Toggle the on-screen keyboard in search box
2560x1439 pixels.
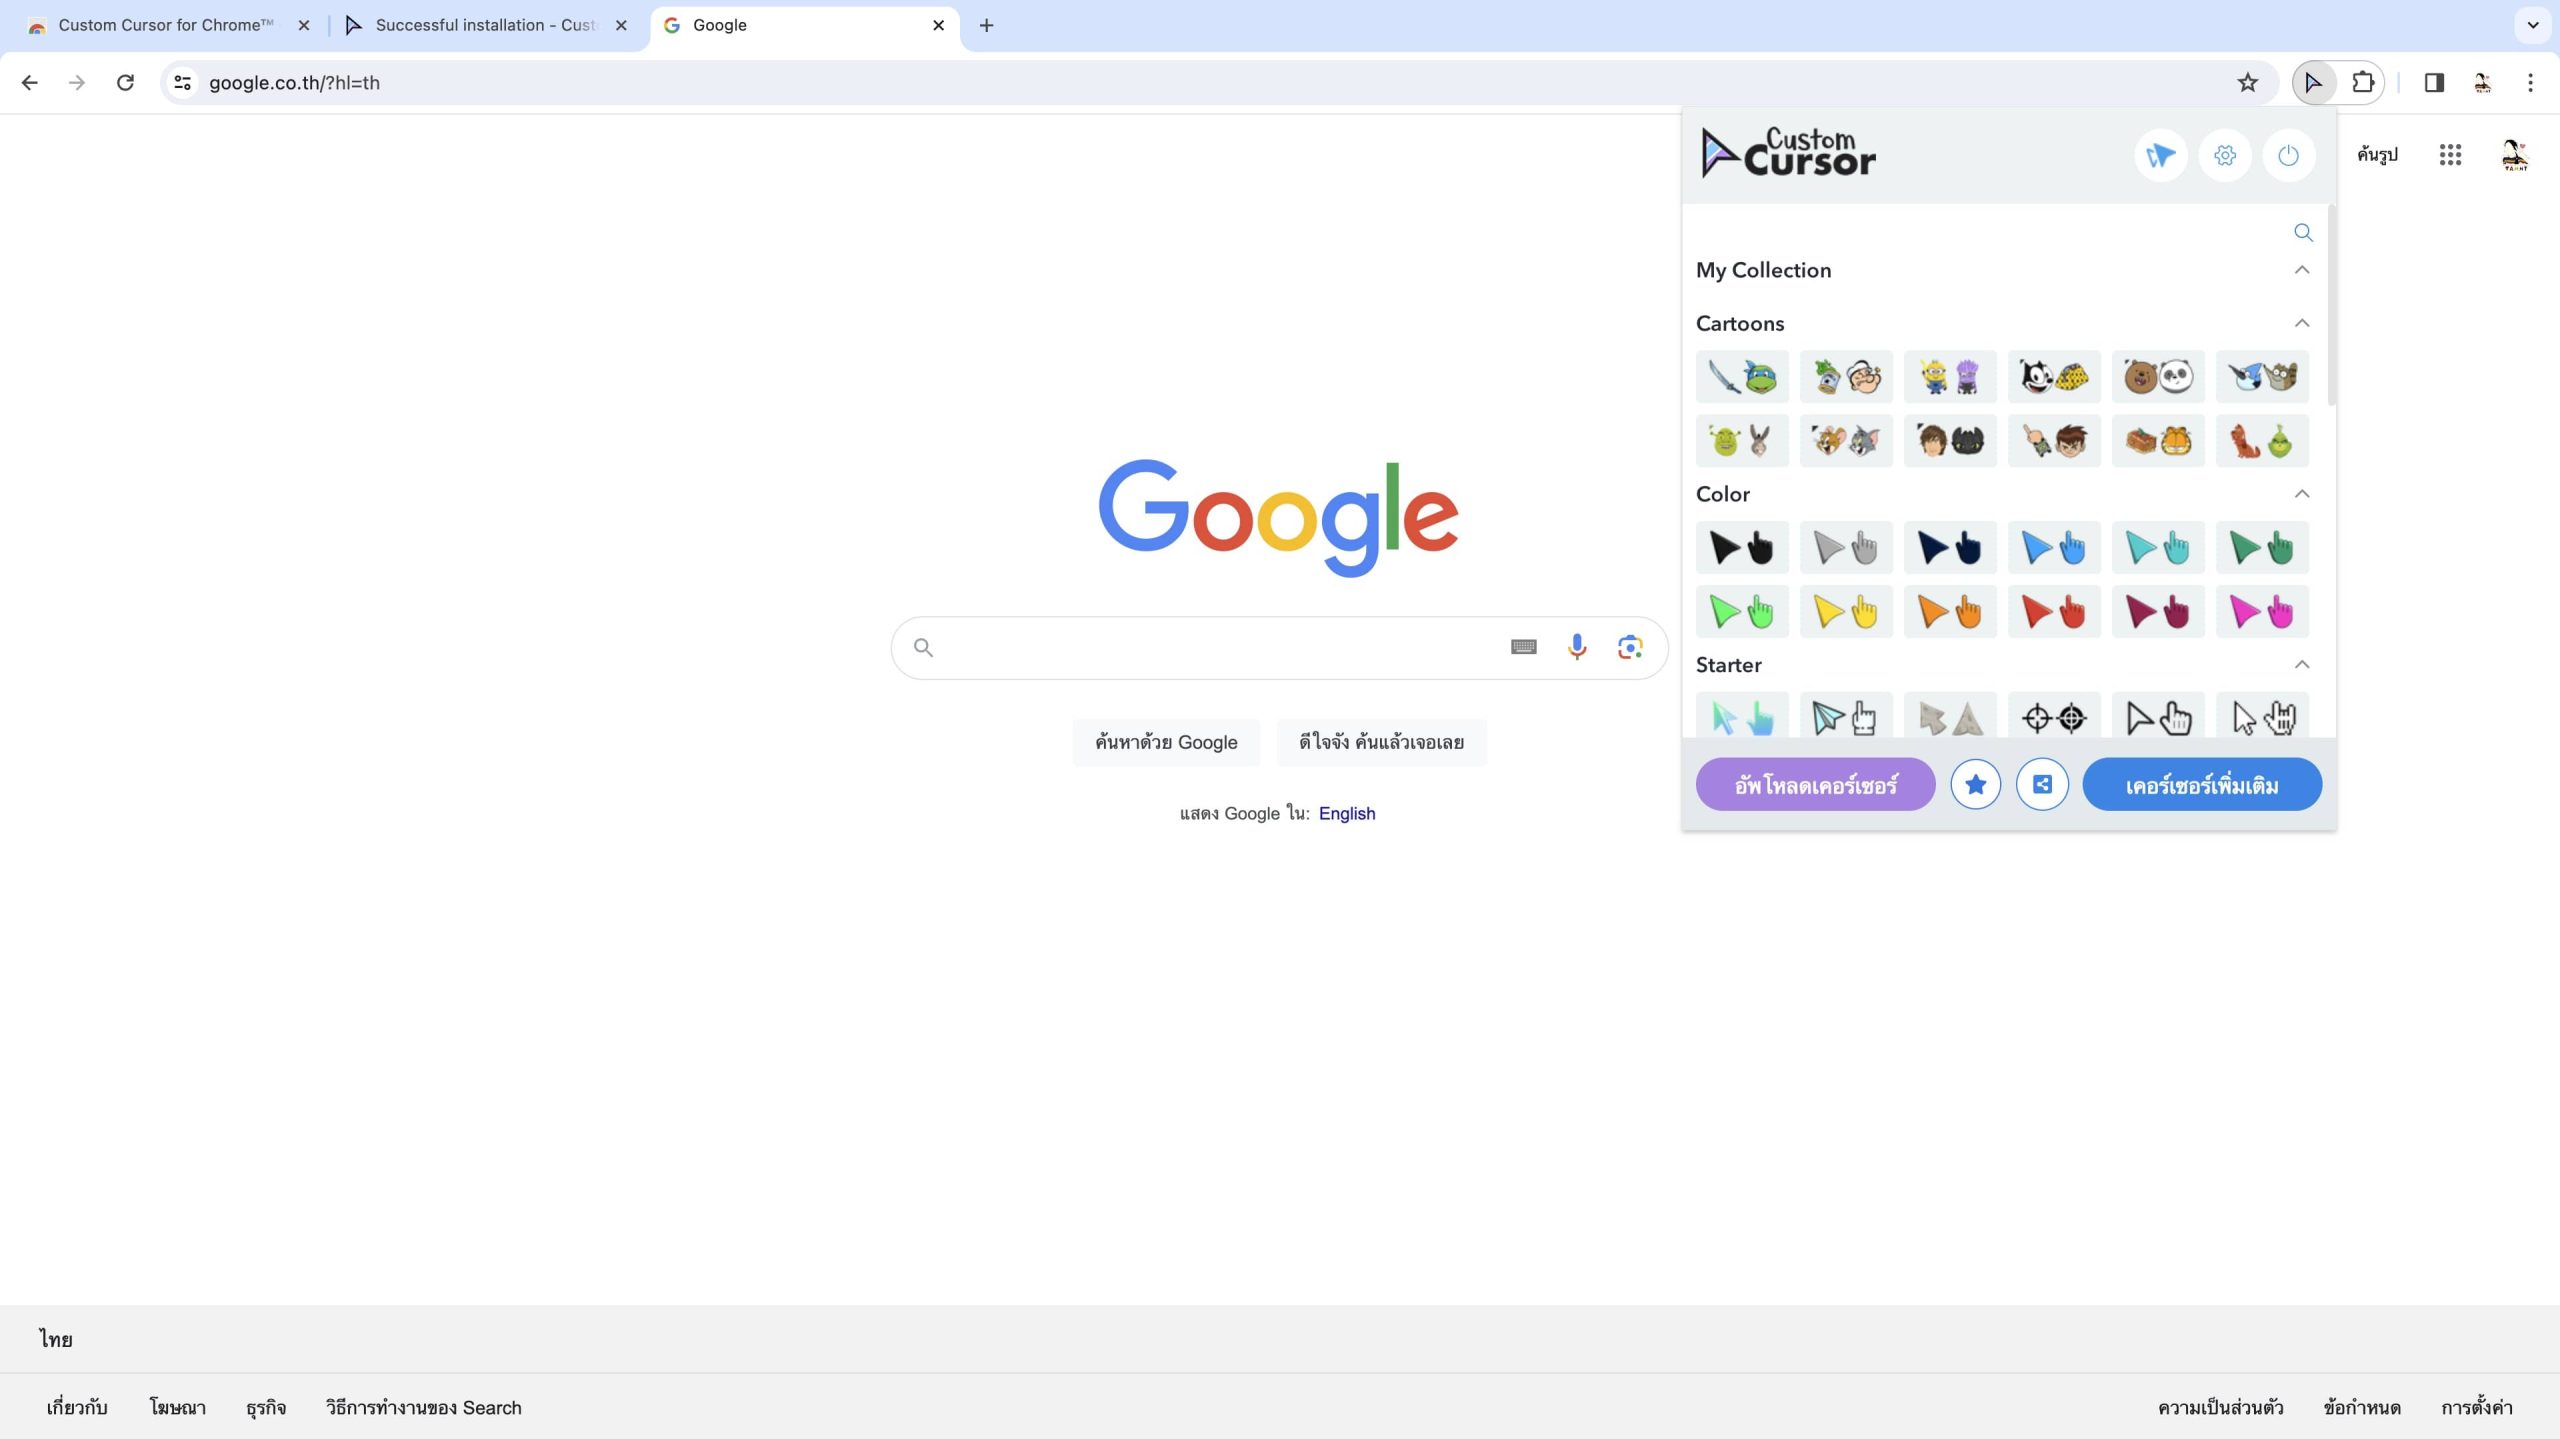point(1523,647)
